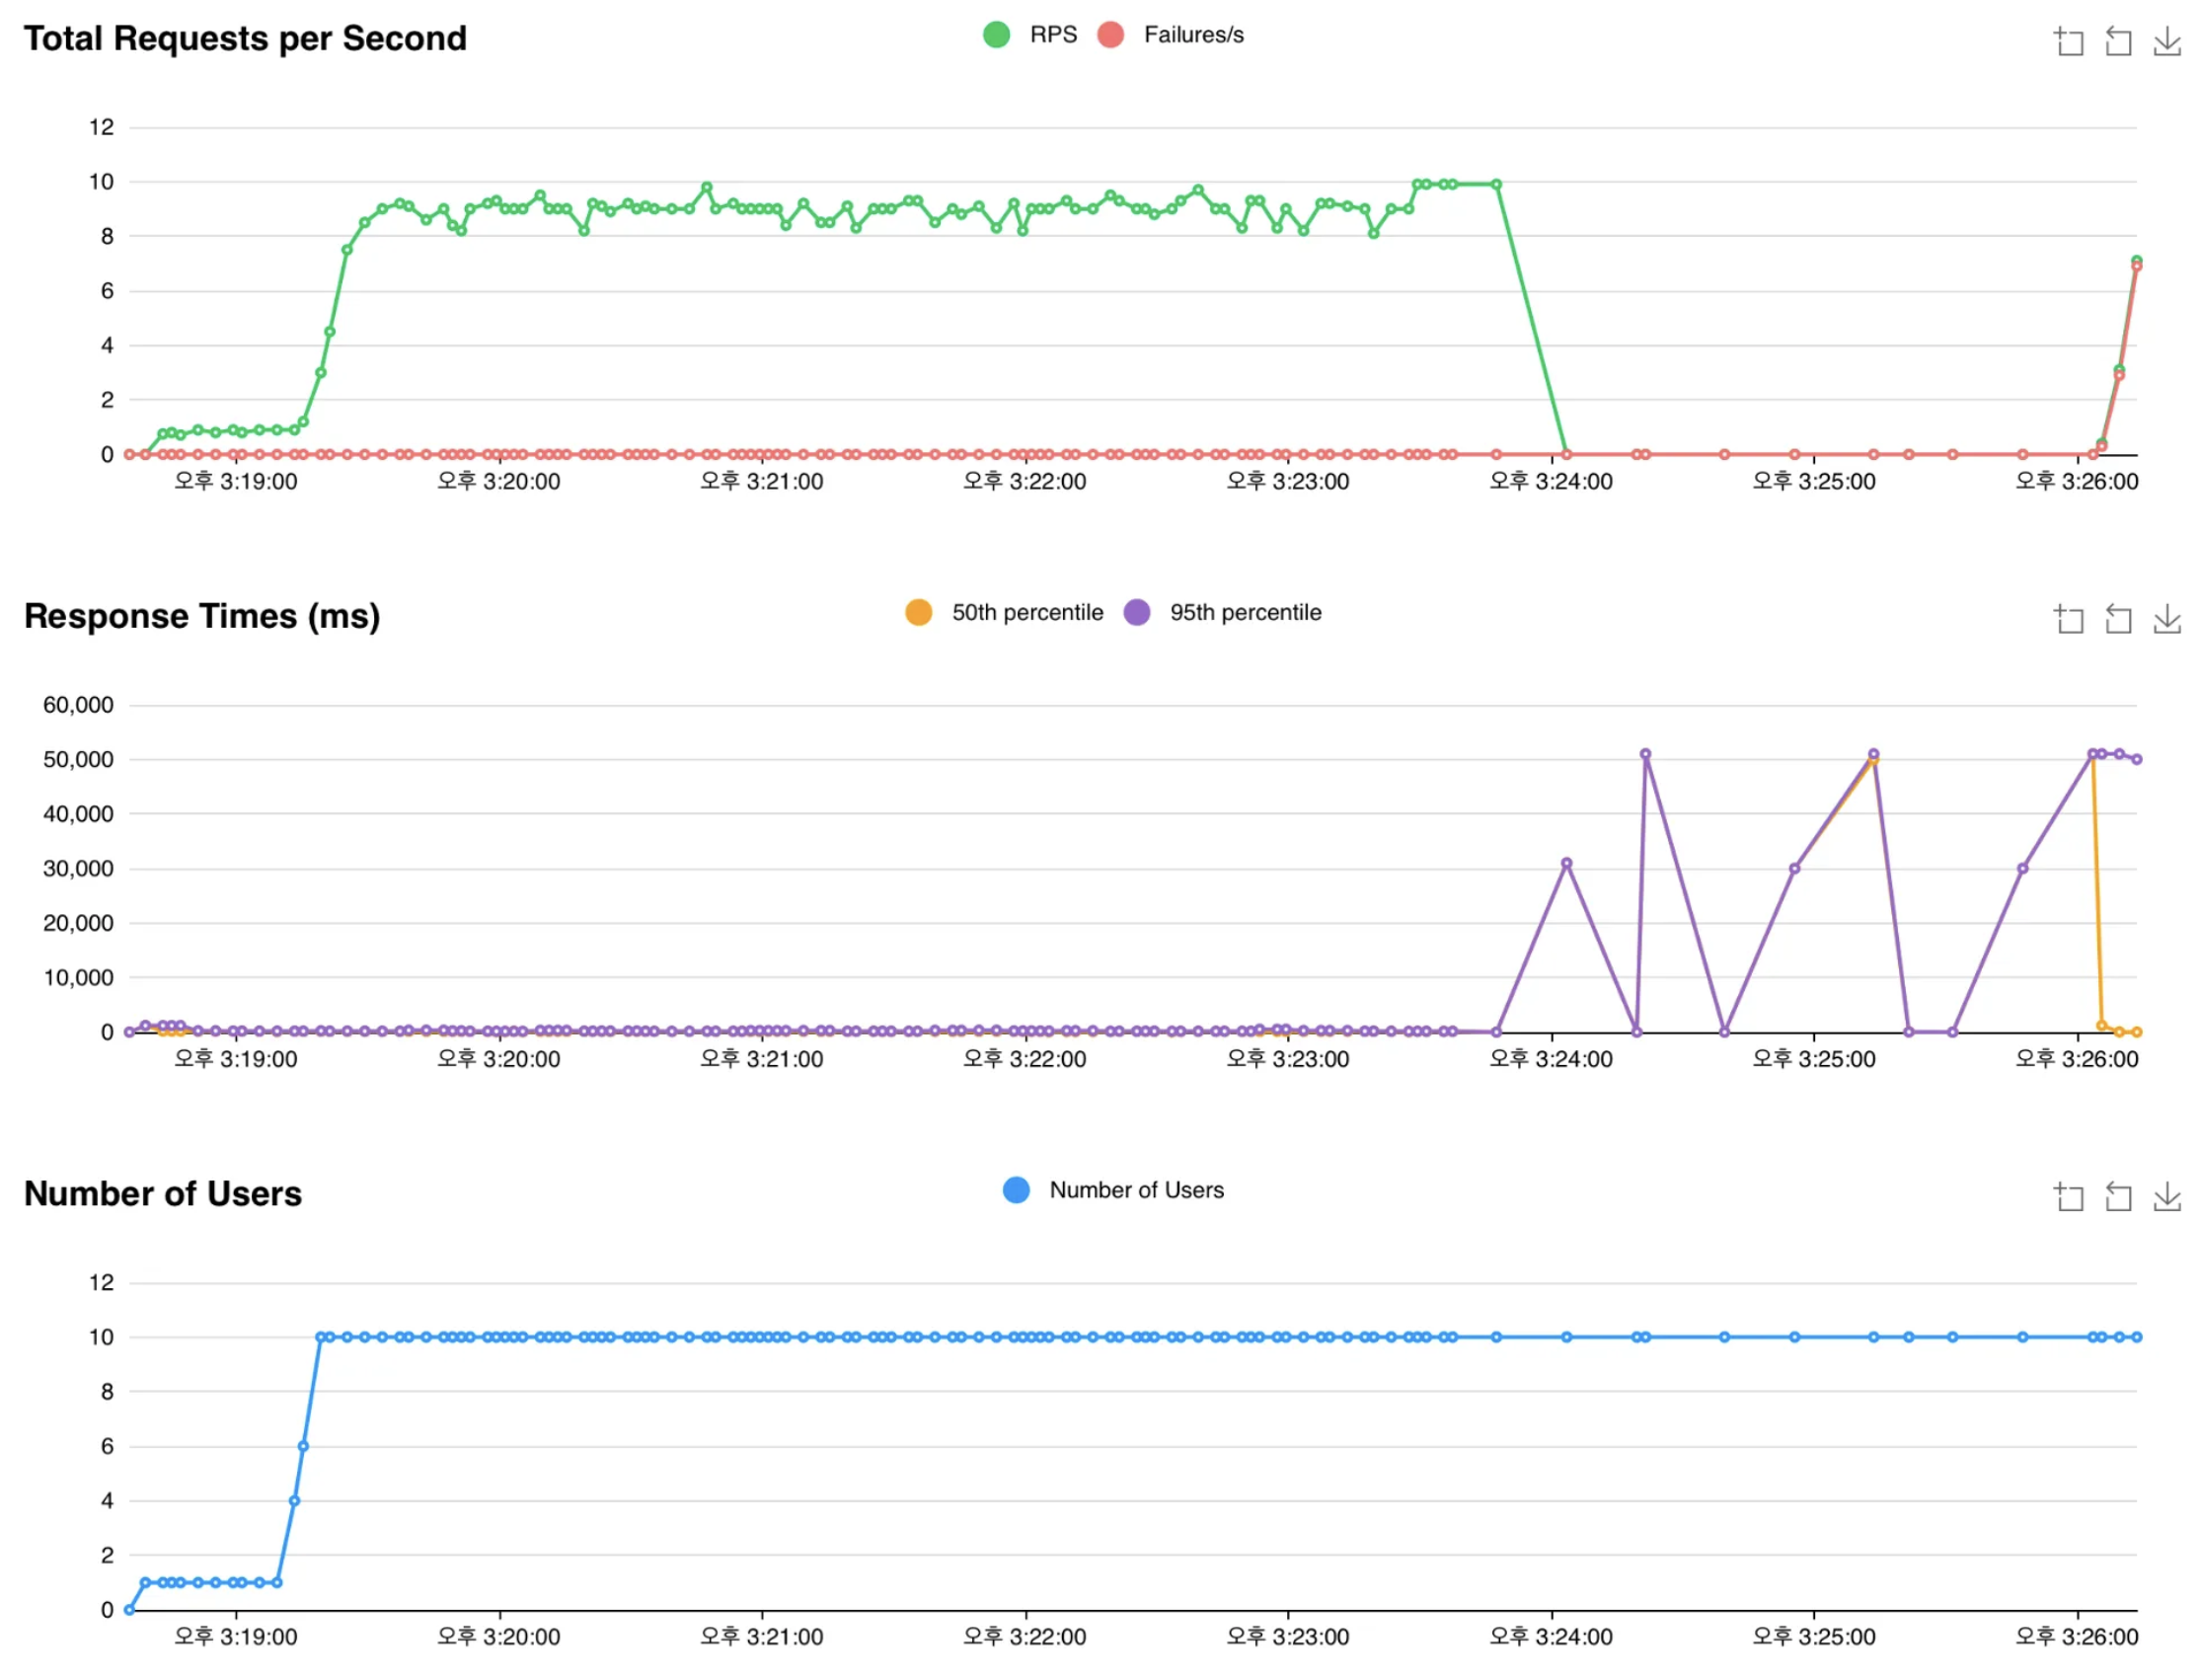Click the 31,000 ms peak on Response Times
2201x1680 pixels.
point(1566,863)
